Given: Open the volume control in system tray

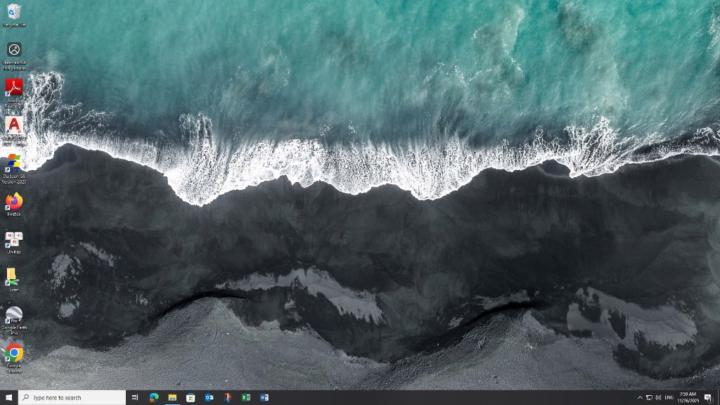Looking at the screenshot, I should [658, 397].
